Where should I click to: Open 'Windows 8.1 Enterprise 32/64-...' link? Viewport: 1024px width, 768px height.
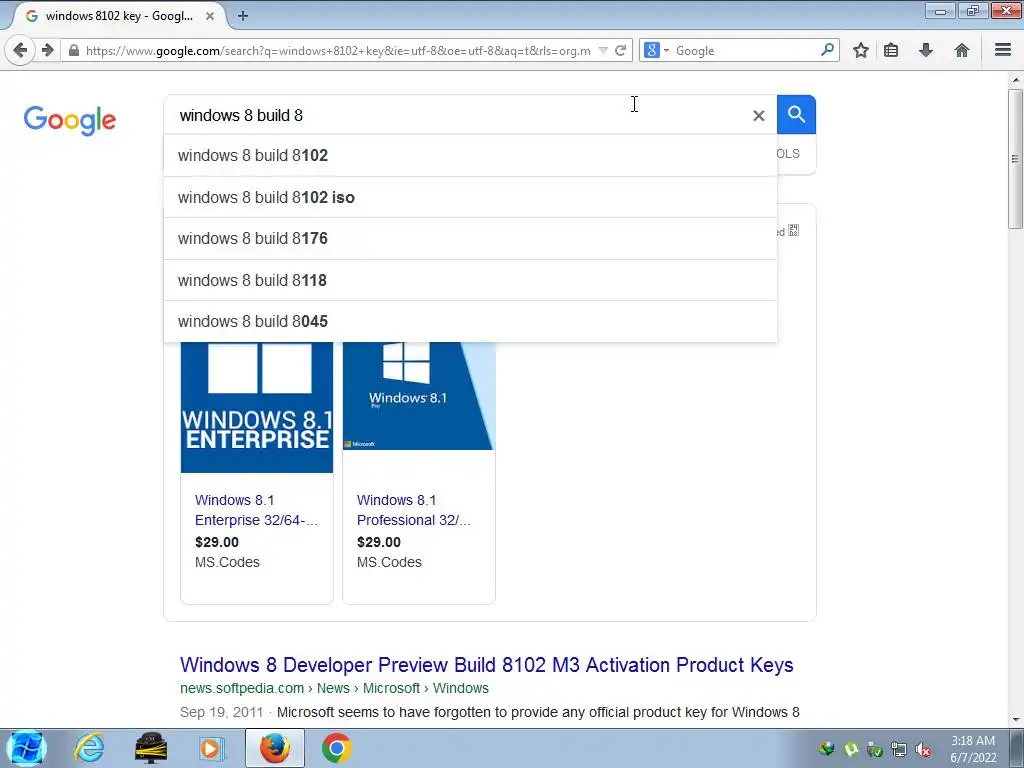pyautogui.click(x=256, y=510)
